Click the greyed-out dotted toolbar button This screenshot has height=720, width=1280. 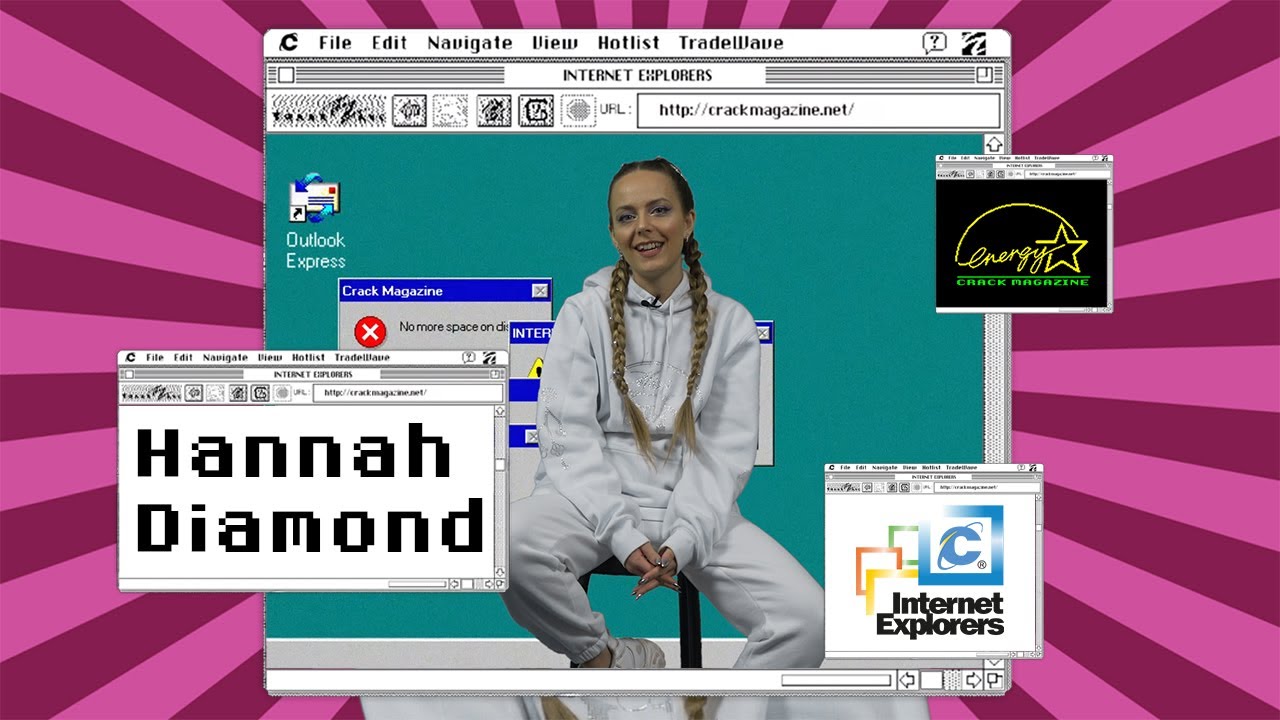(450, 110)
